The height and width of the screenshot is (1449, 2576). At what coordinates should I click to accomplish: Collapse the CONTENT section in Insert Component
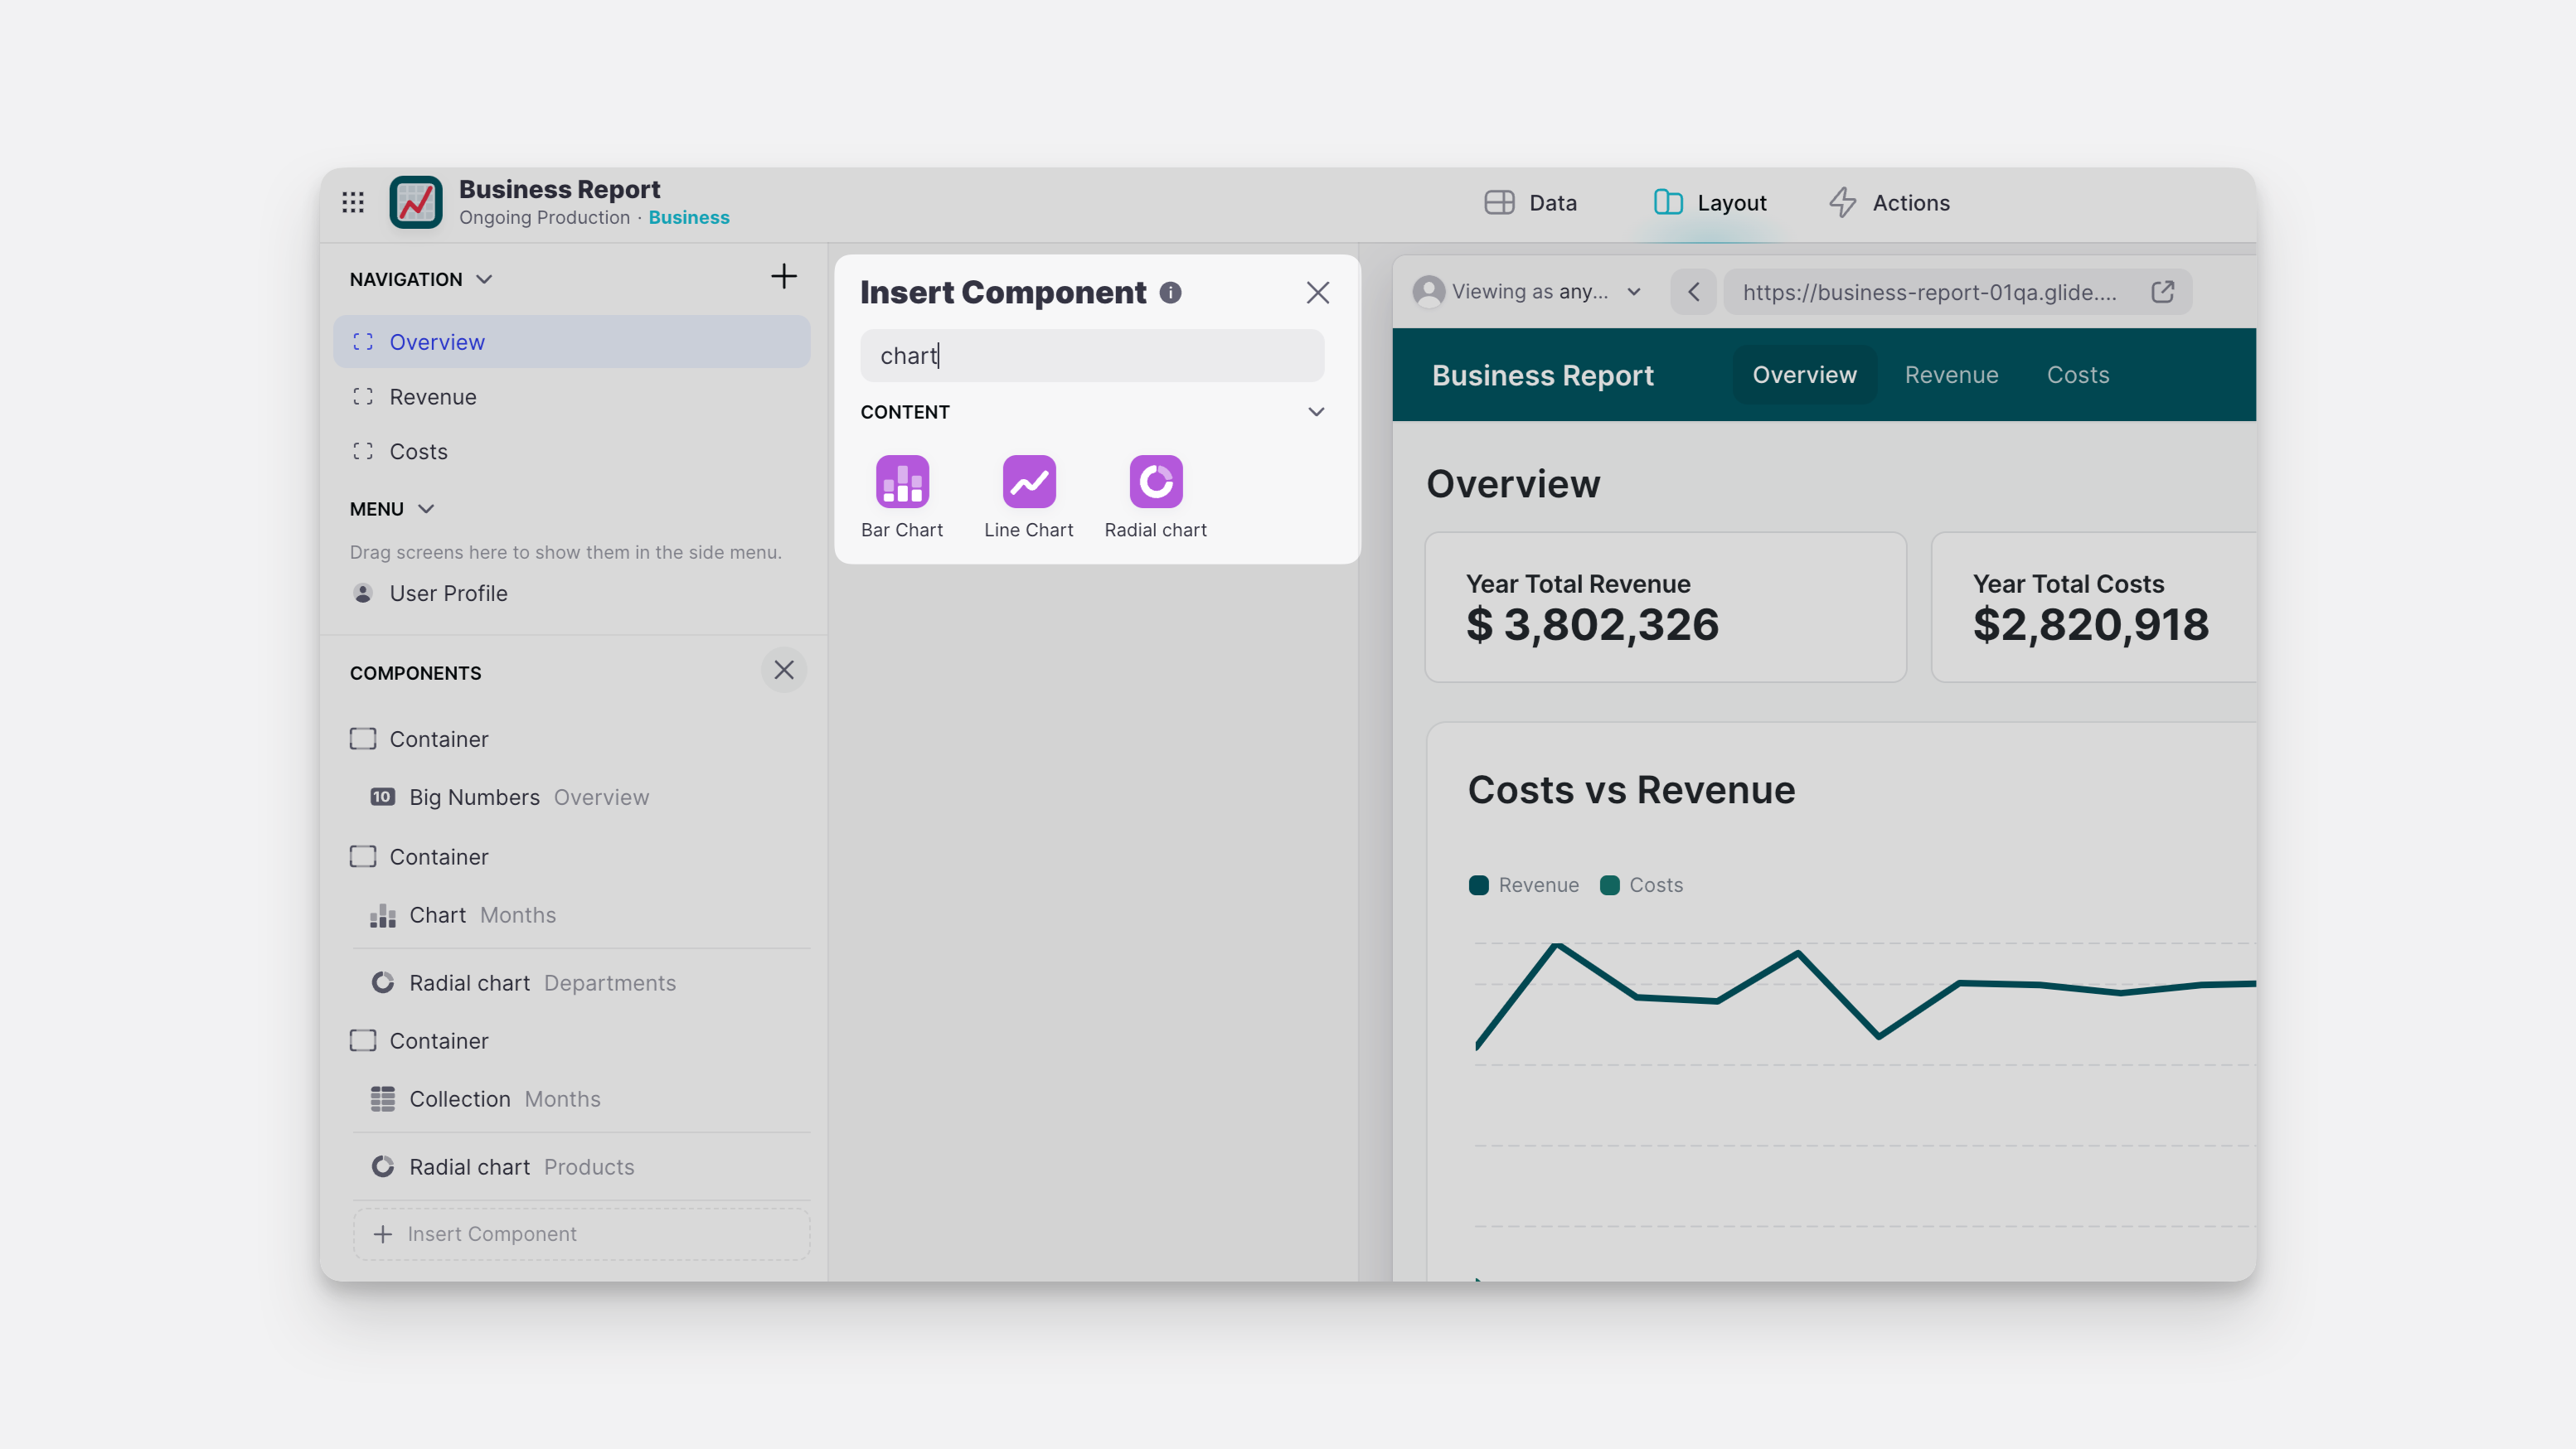(x=1315, y=411)
